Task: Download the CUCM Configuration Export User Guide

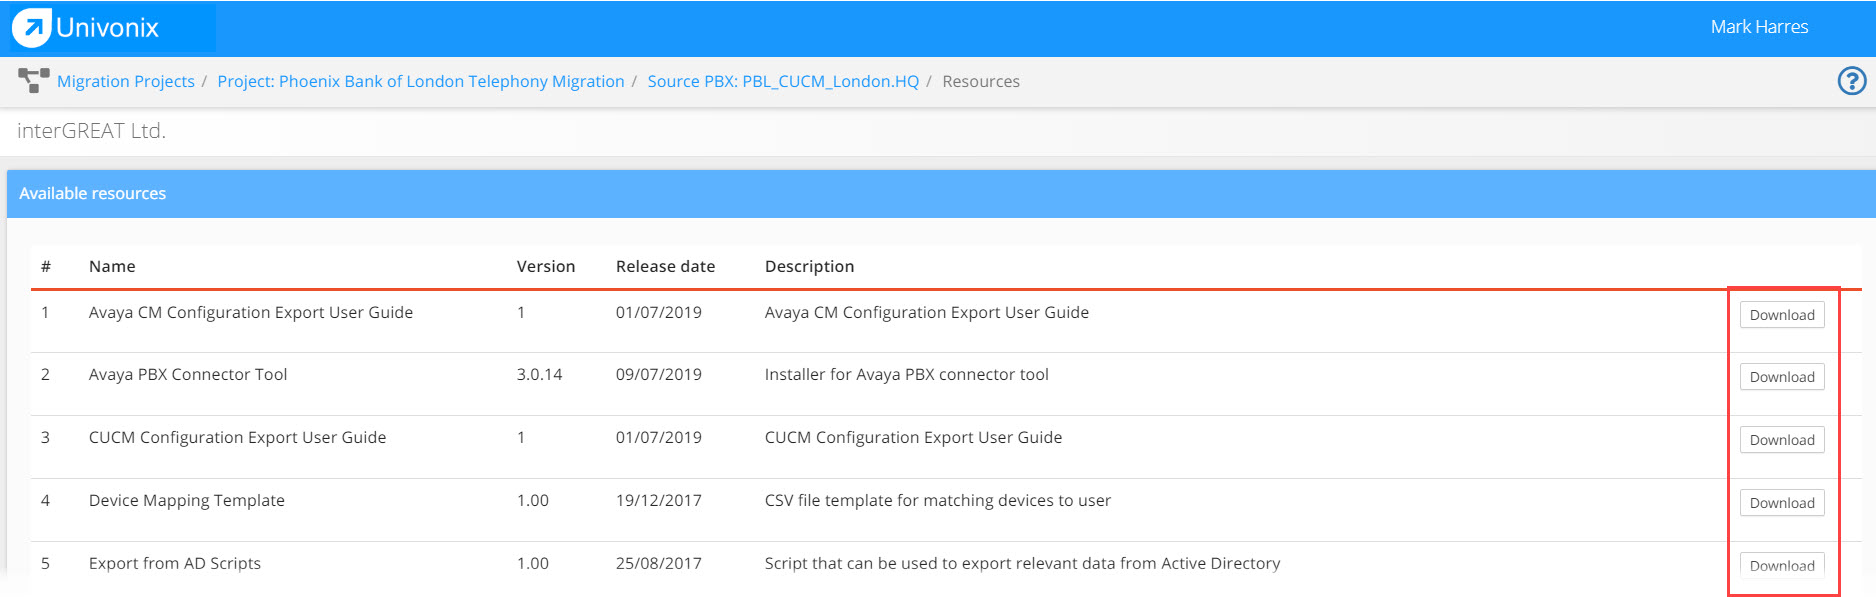Action: tap(1782, 440)
